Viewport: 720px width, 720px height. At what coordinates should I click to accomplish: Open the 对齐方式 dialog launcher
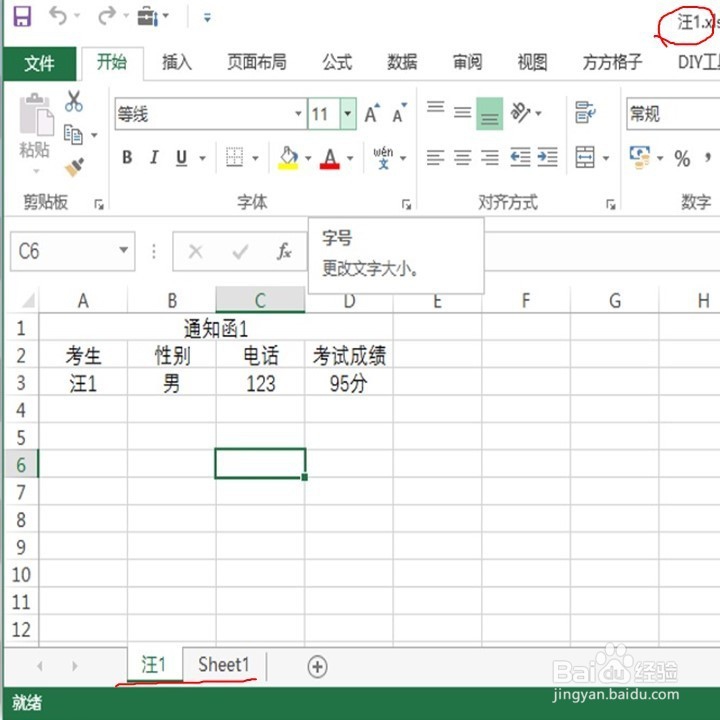click(610, 204)
